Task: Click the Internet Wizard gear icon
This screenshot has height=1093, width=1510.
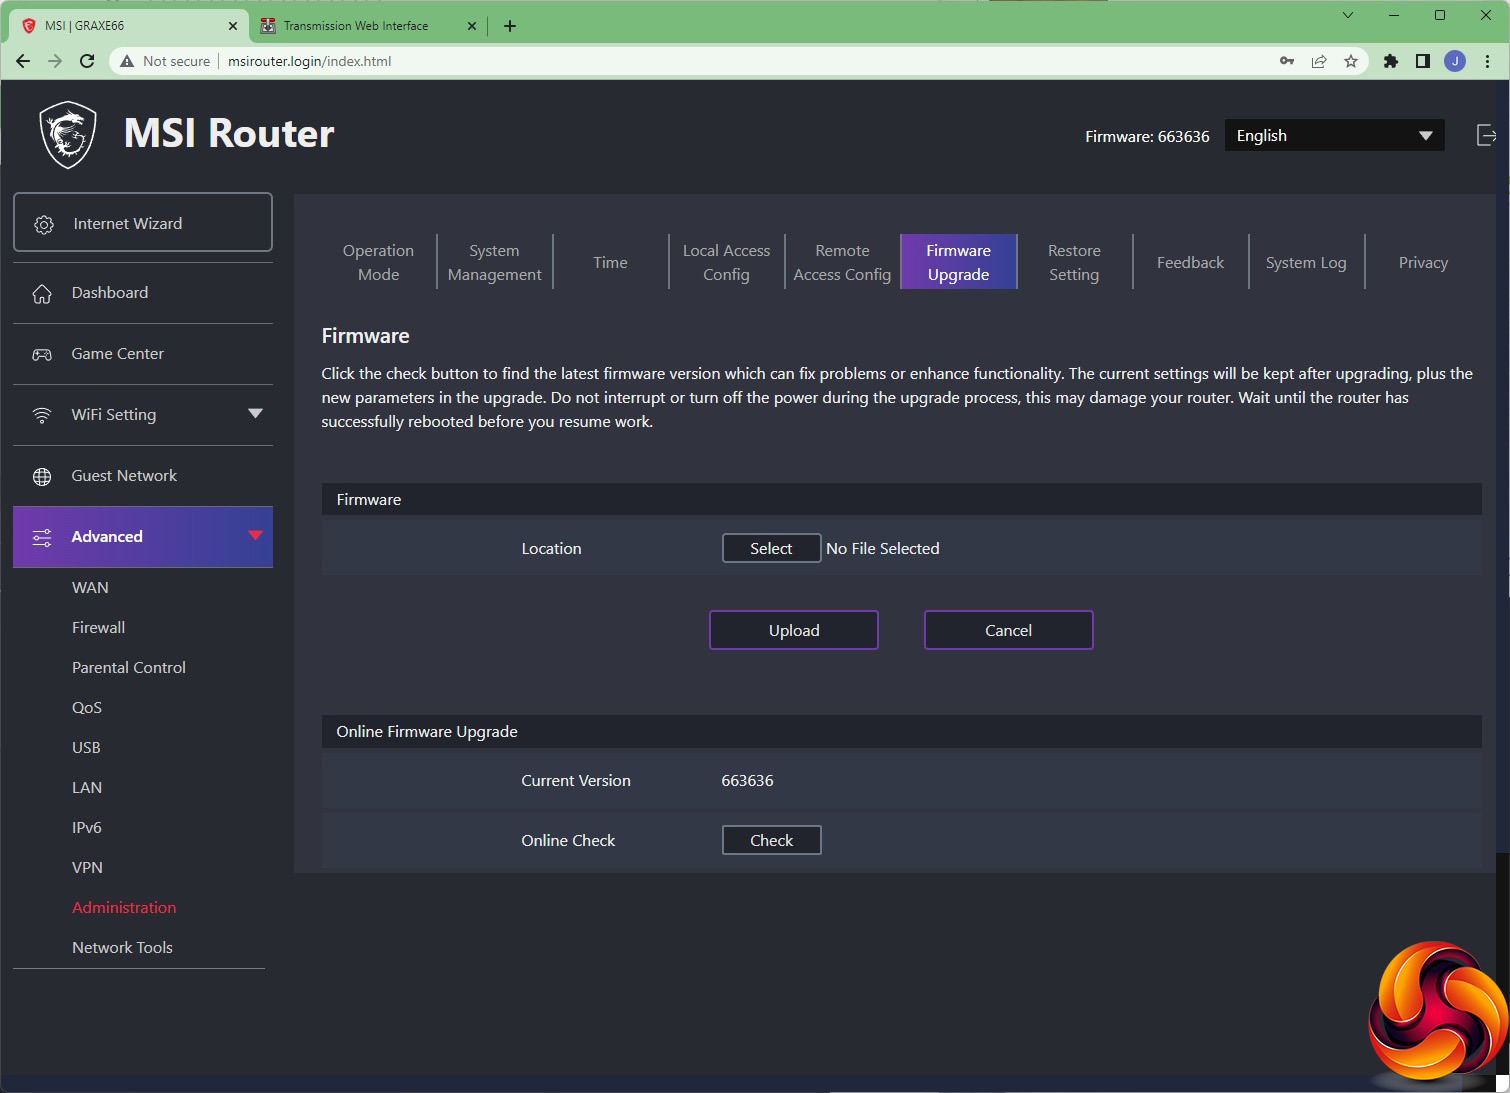Action: [x=44, y=224]
